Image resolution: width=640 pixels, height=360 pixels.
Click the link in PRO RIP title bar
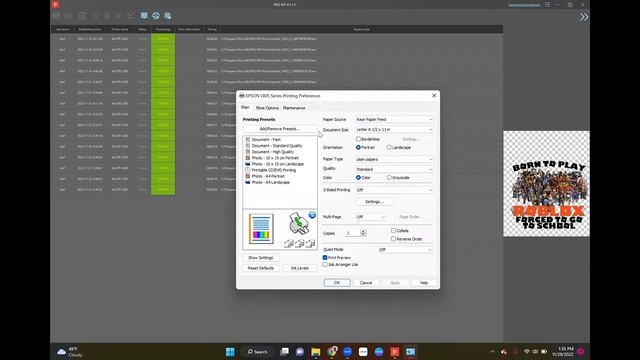point(524,5)
